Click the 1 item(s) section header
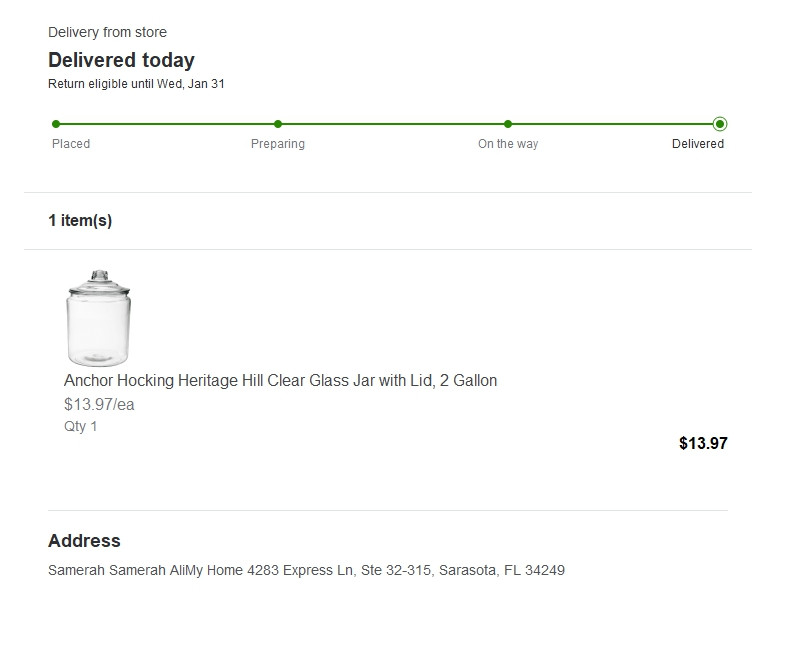 coord(80,220)
